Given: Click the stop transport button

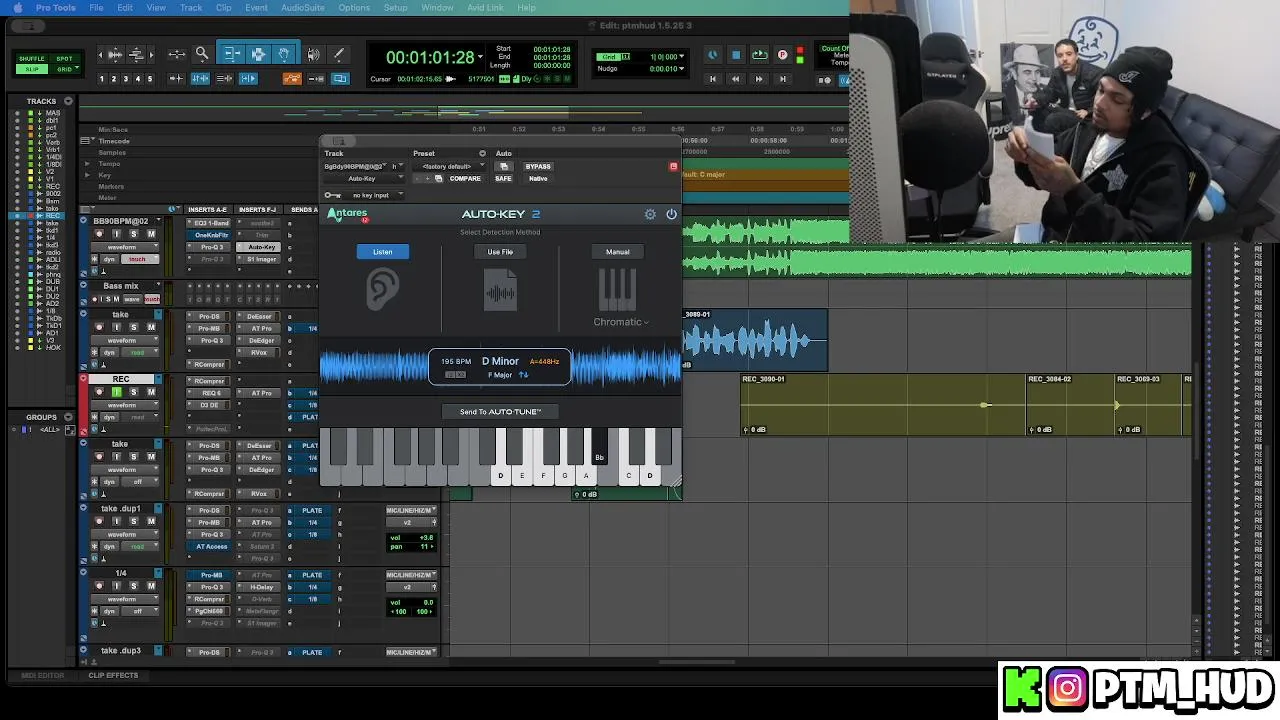Looking at the screenshot, I should coord(736,55).
